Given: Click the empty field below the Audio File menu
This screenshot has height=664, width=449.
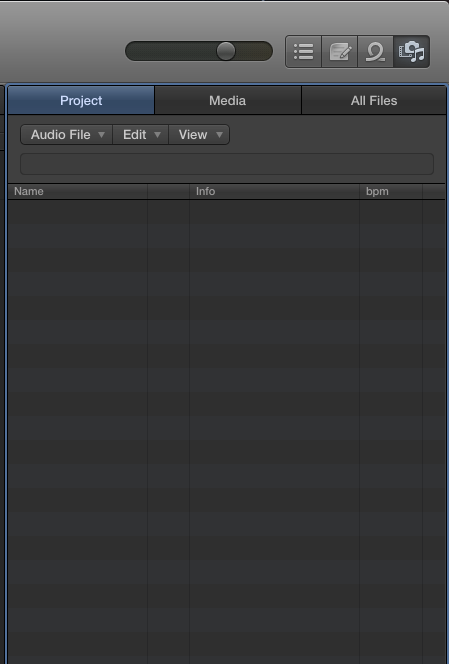Looking at the screenshot, I should (x=227, y=164).
